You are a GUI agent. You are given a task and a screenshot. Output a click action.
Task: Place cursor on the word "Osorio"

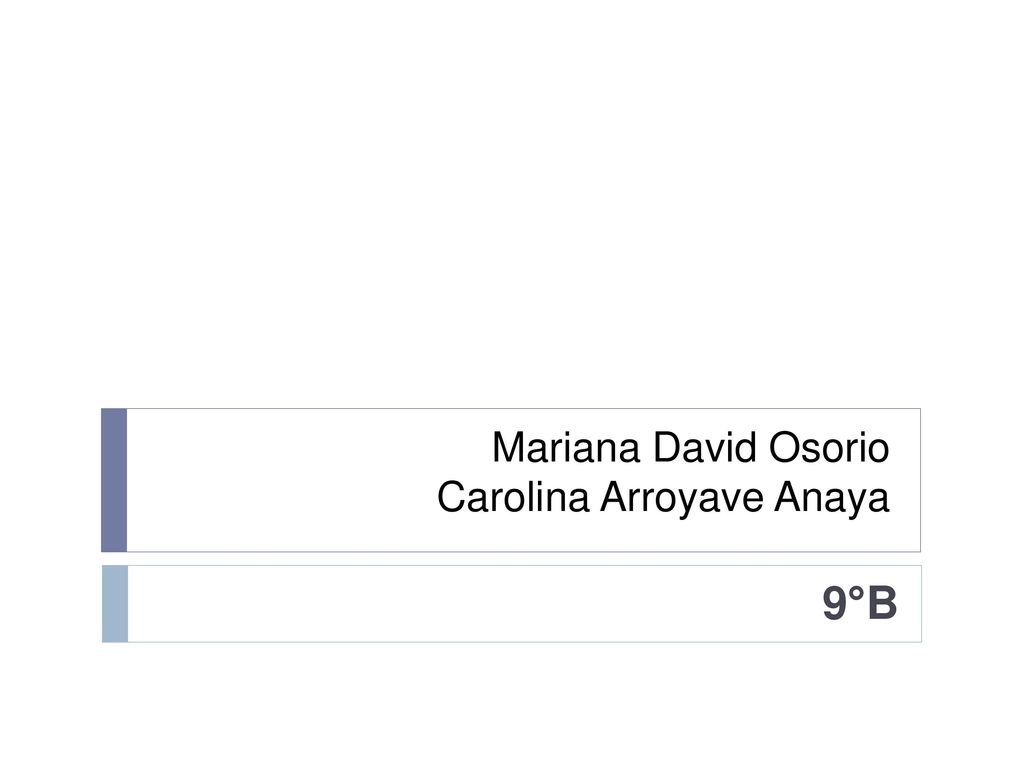pos(829,448)
